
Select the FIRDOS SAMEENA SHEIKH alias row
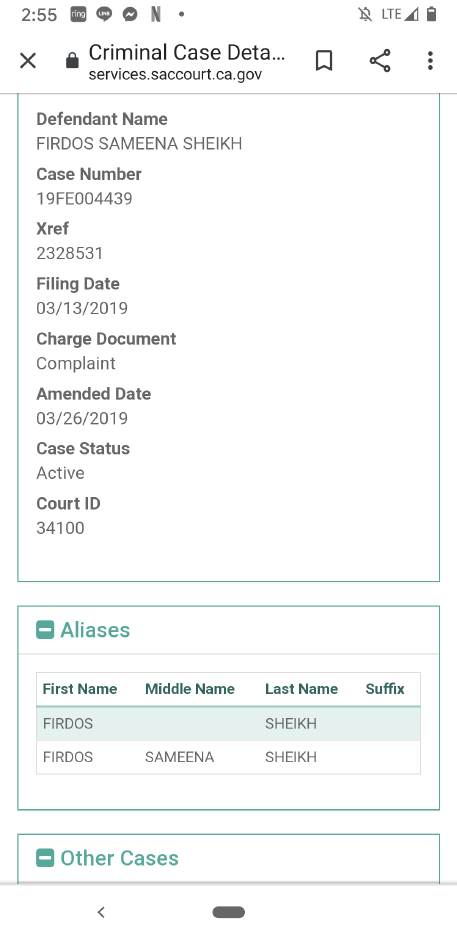(228, 757)
